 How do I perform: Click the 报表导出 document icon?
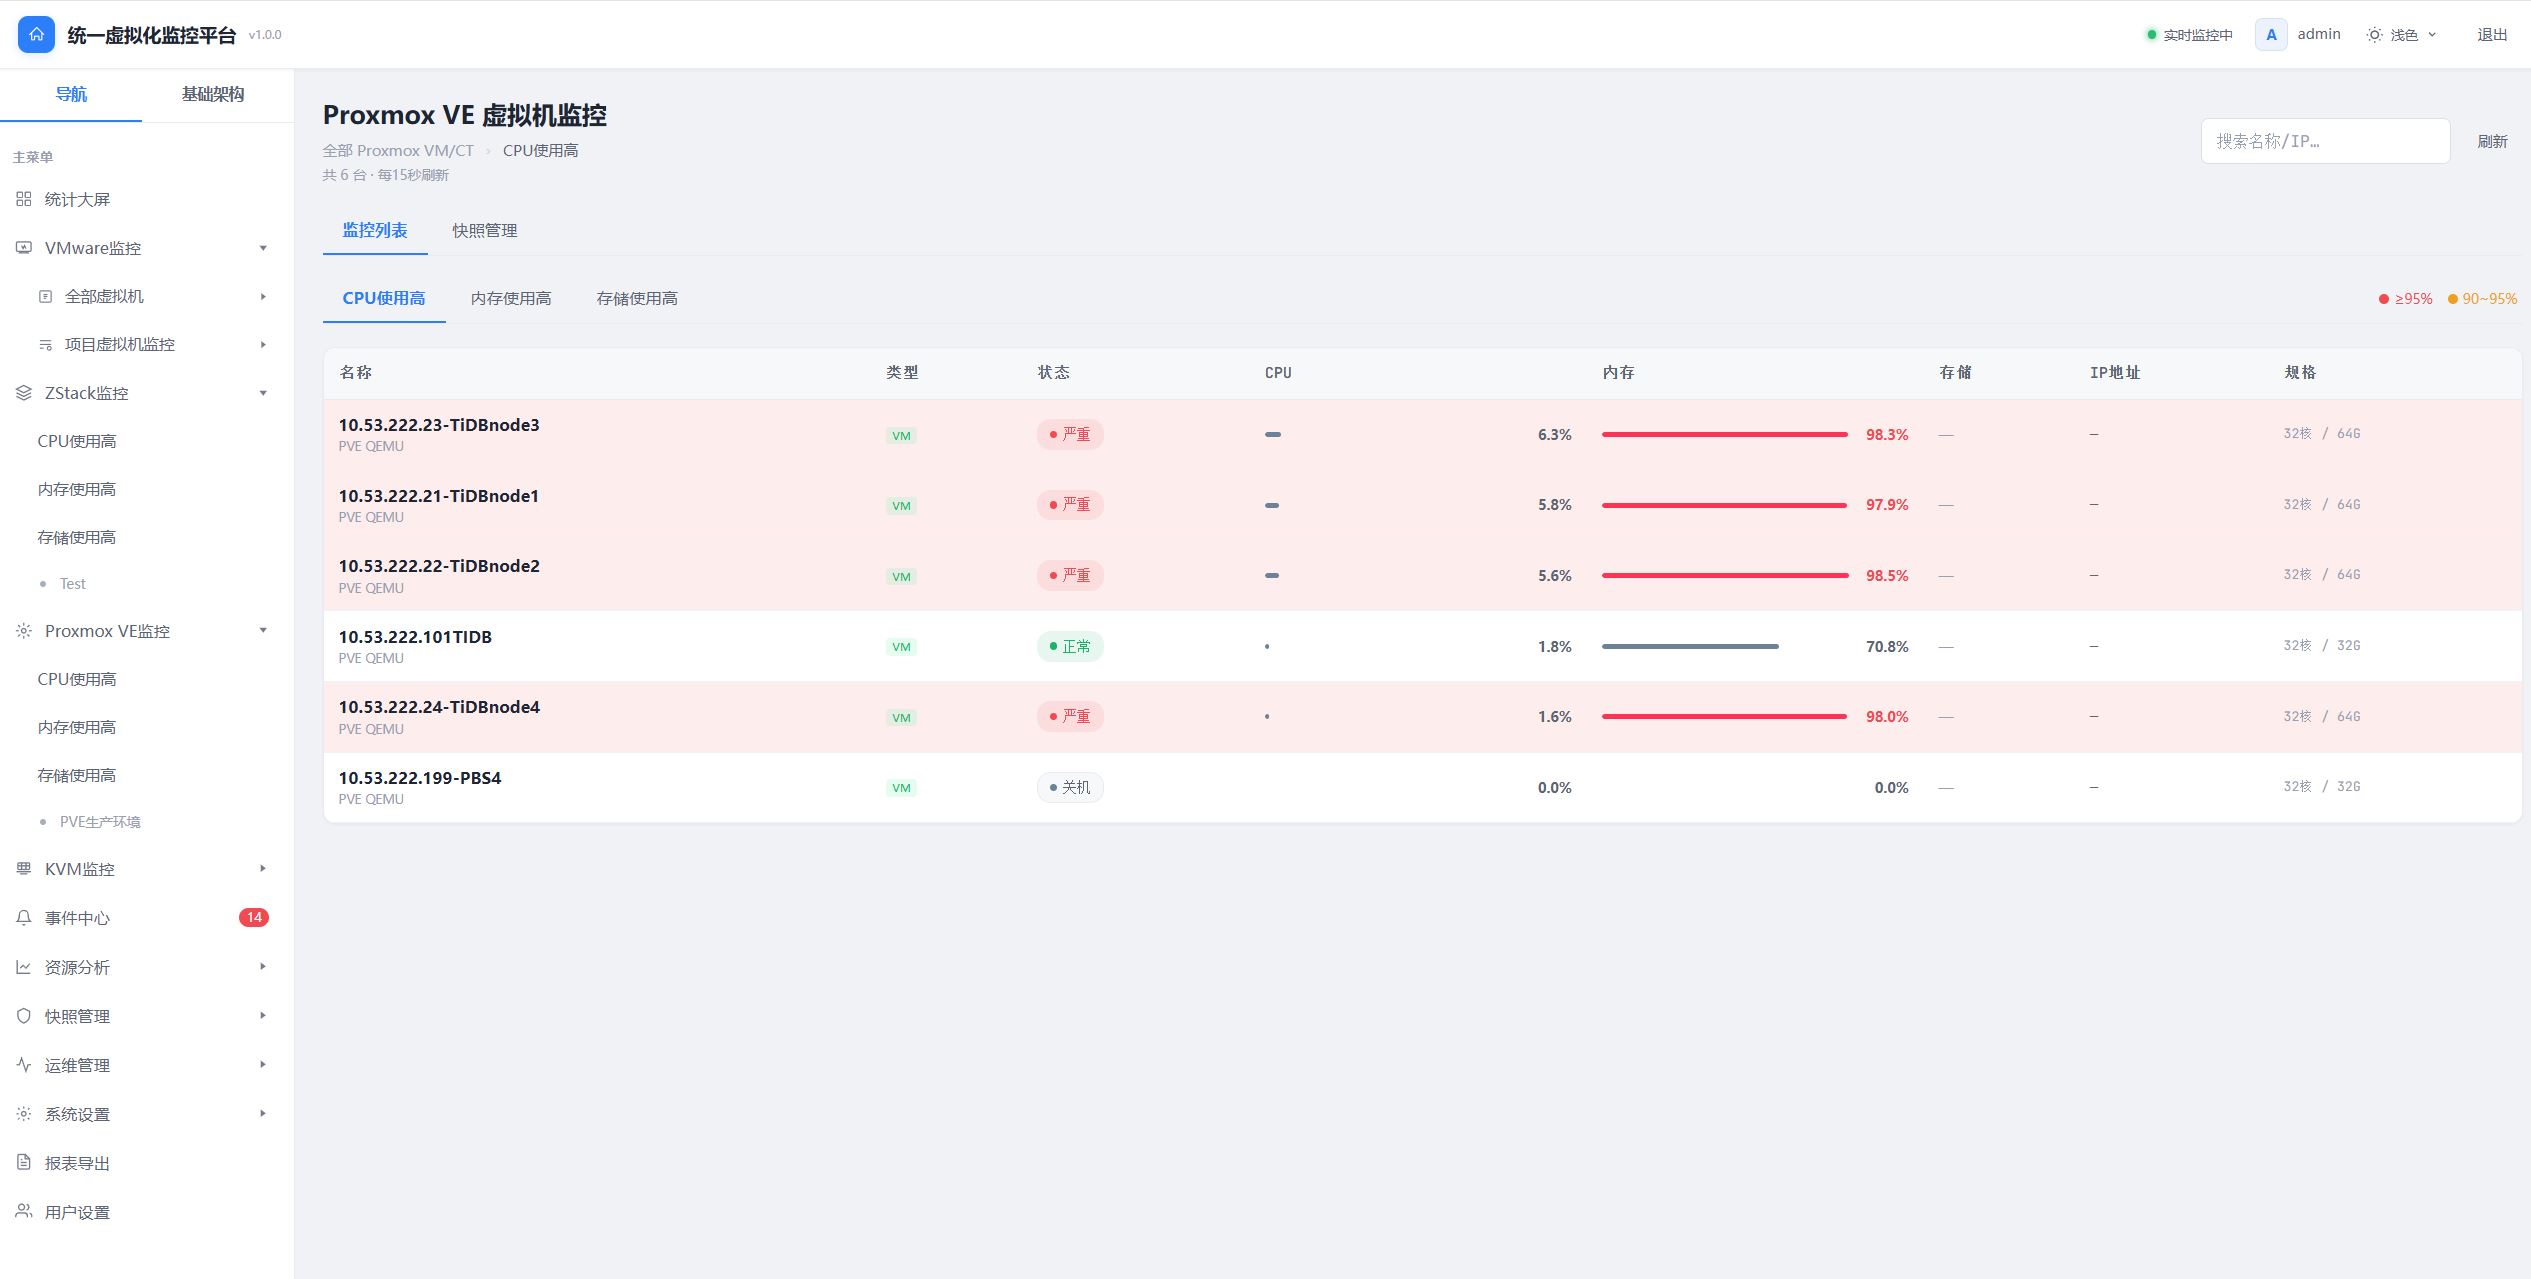24,1162
